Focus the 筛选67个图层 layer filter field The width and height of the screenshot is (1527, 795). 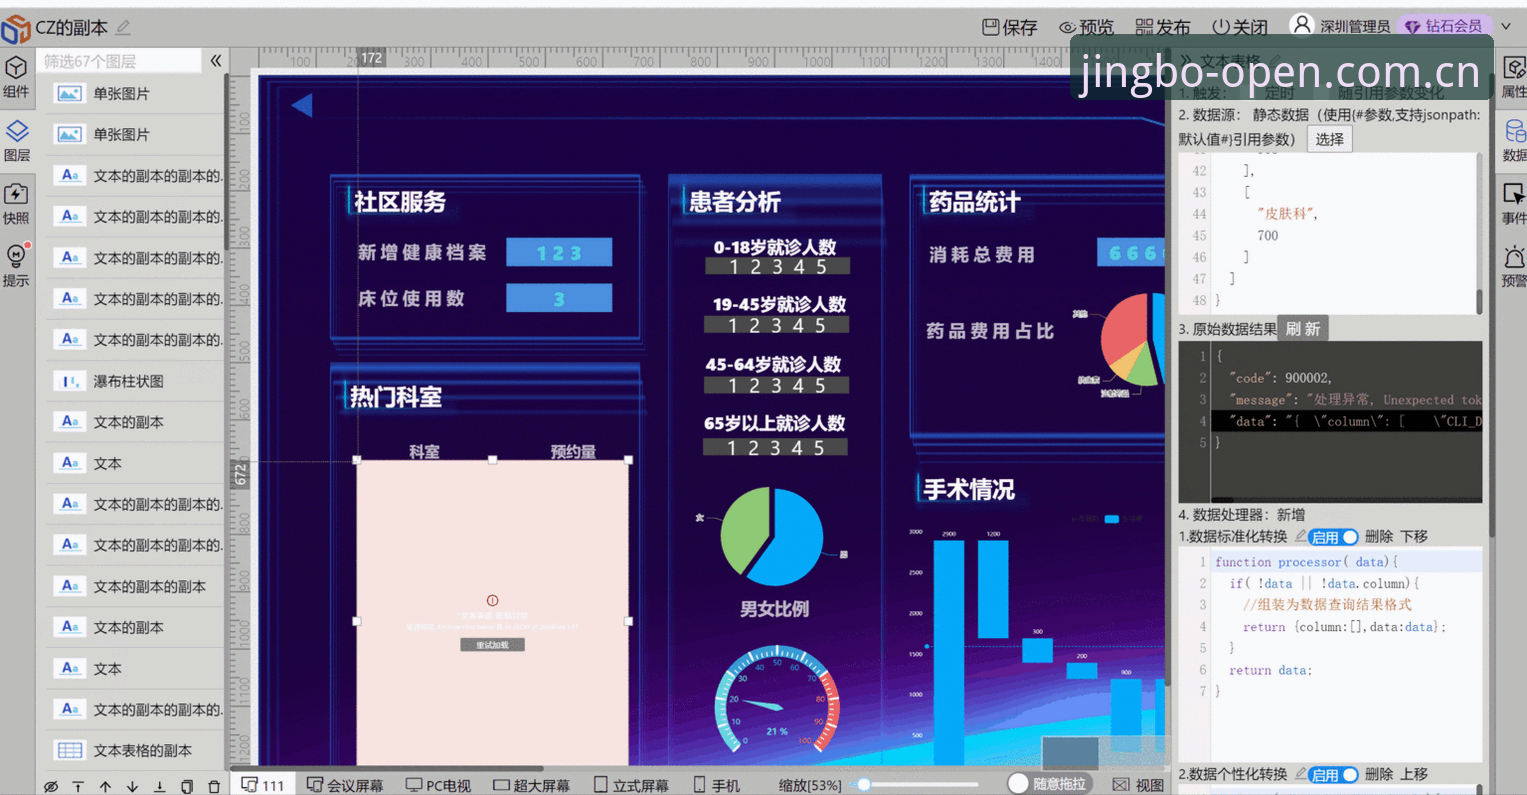click(120, 61)
